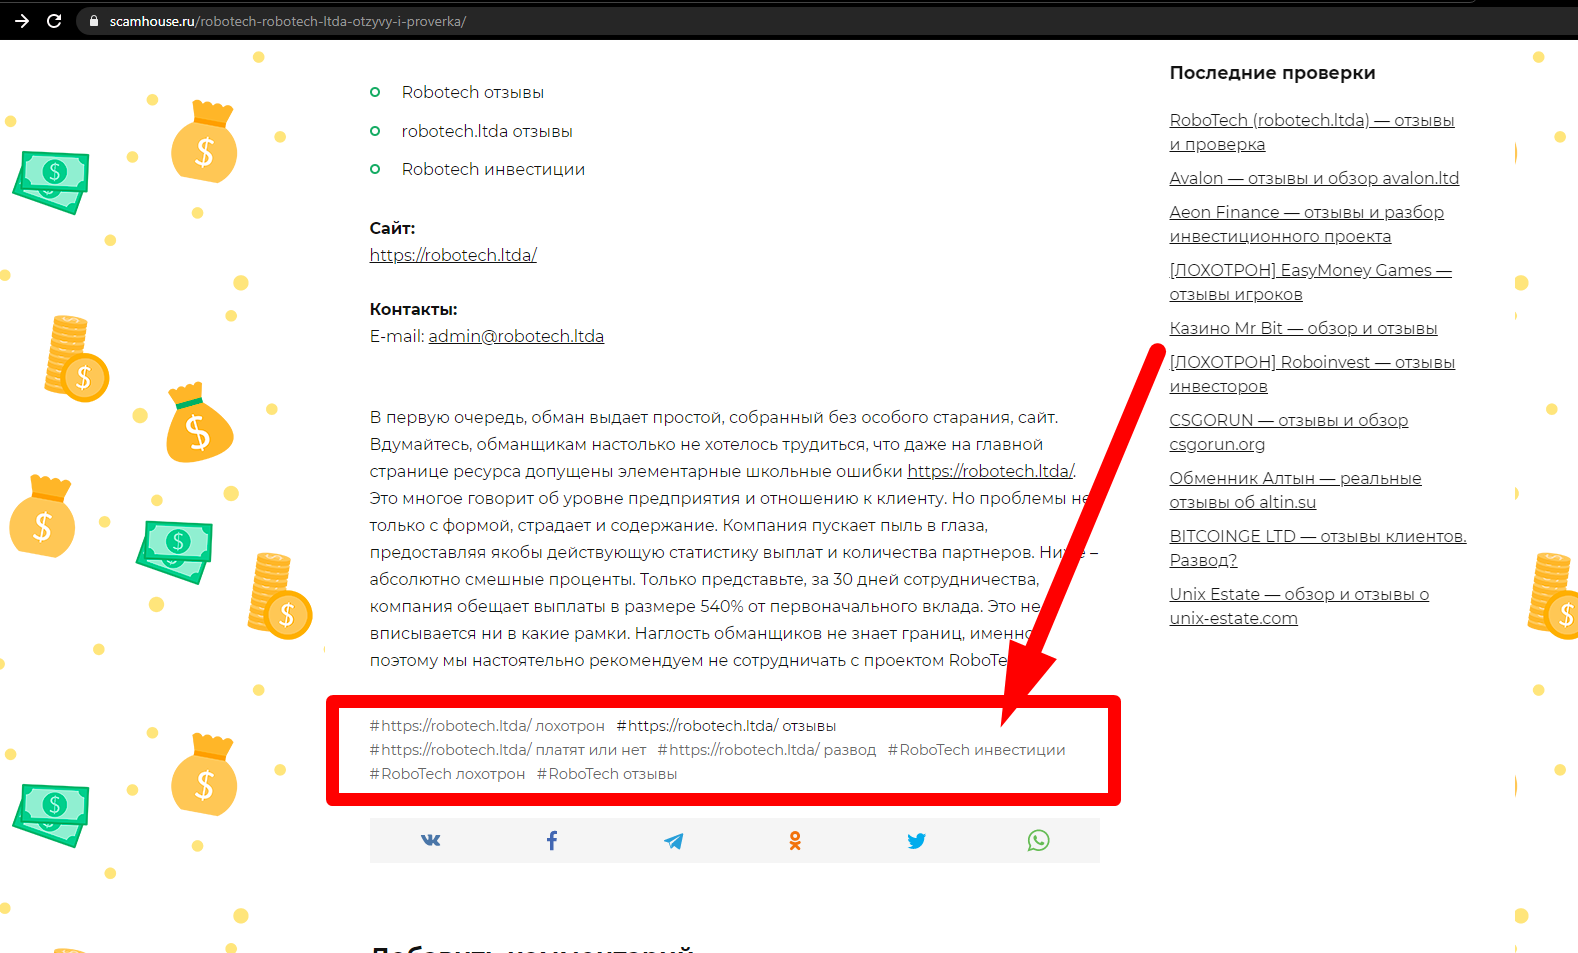This screenshot has height=953, width=1578.
Task: Click the browser forward arrow icon
Action: [22, 20]
